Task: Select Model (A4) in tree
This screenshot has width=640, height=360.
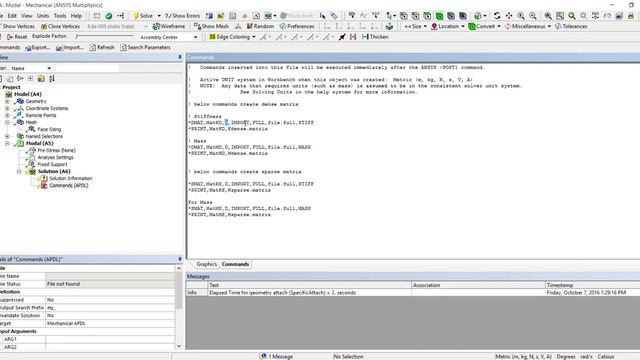Action: tap(28, 94)
